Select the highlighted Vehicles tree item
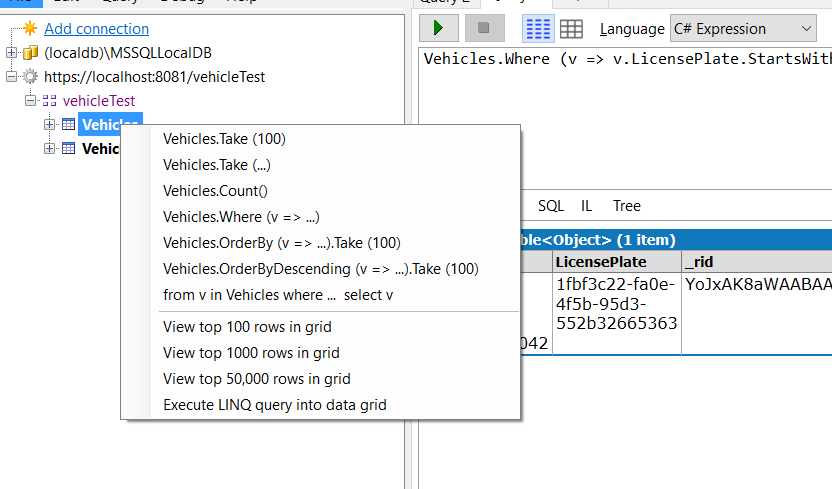 [110, 124]
